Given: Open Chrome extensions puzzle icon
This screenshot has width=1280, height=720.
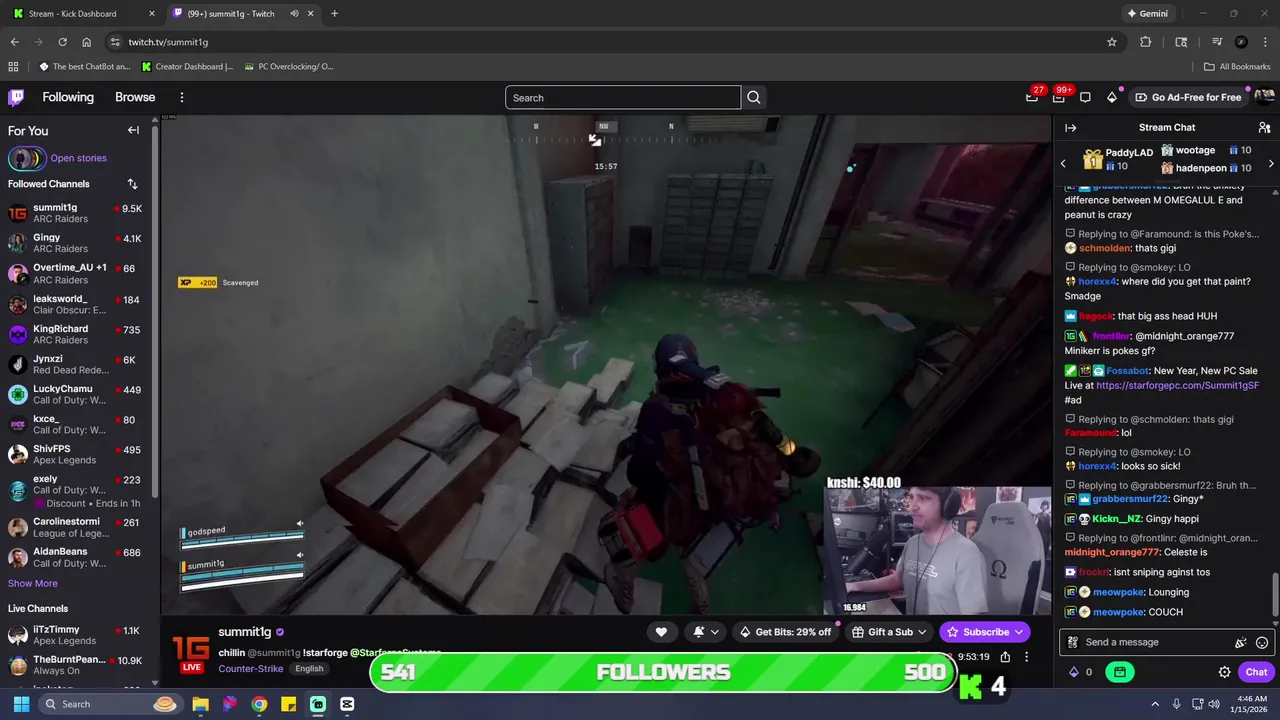Looking at the screenshot, I should coord(1146,42).
